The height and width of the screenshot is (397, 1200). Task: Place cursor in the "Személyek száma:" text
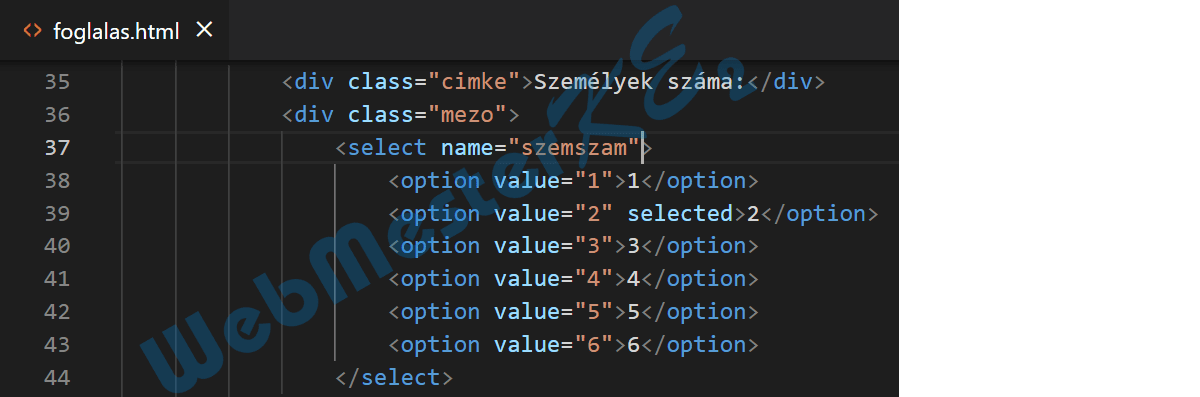640,82
